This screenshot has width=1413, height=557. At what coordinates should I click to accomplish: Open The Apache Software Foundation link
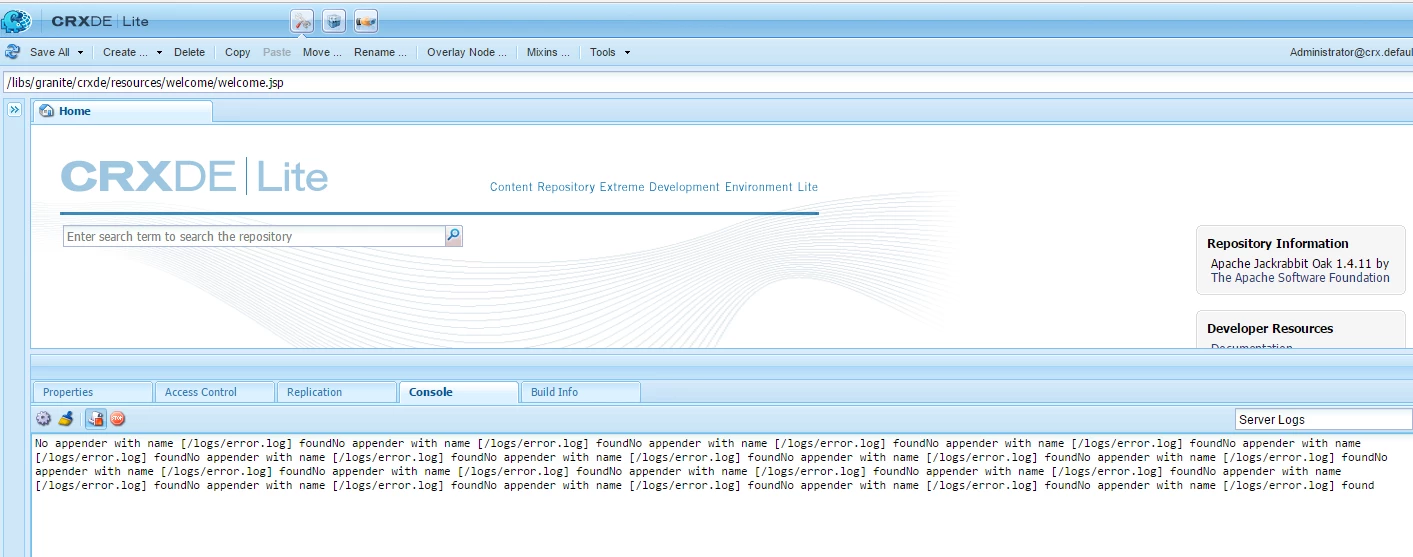1300,278
